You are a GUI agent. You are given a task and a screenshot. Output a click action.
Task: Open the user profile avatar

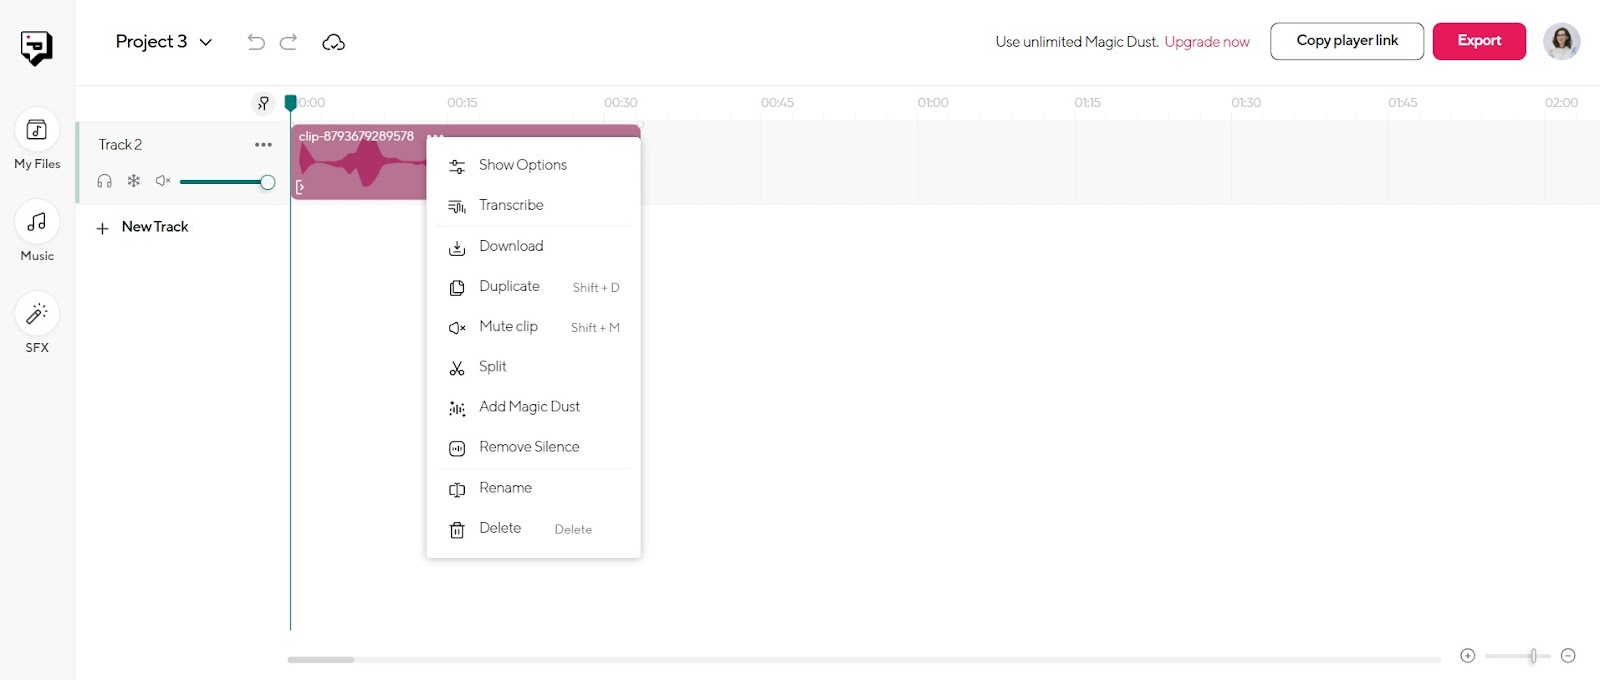click(1561, 41)
